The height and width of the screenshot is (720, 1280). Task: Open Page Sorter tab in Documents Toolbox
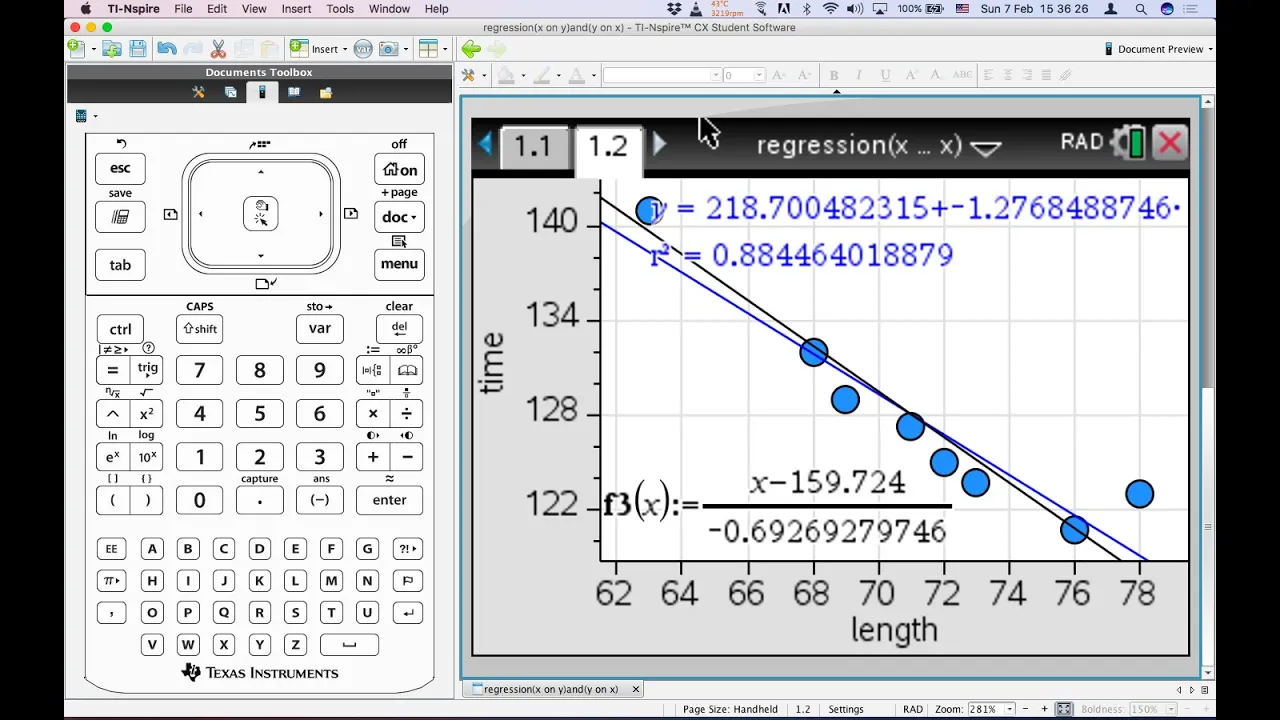[x=231, y=92]
